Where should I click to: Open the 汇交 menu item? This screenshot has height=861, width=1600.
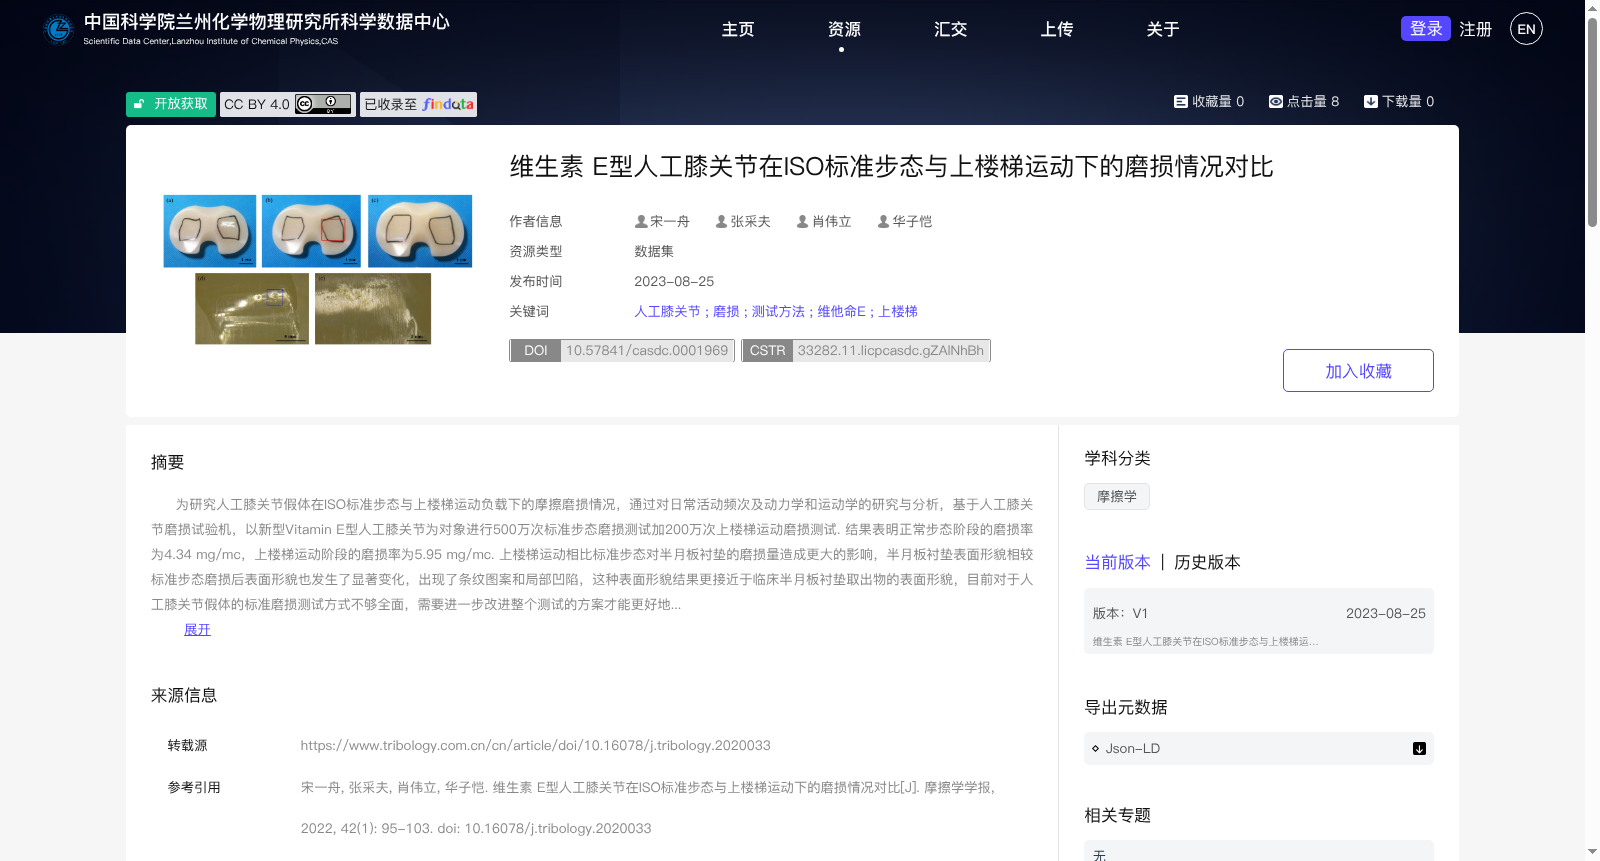coord(950,29)
